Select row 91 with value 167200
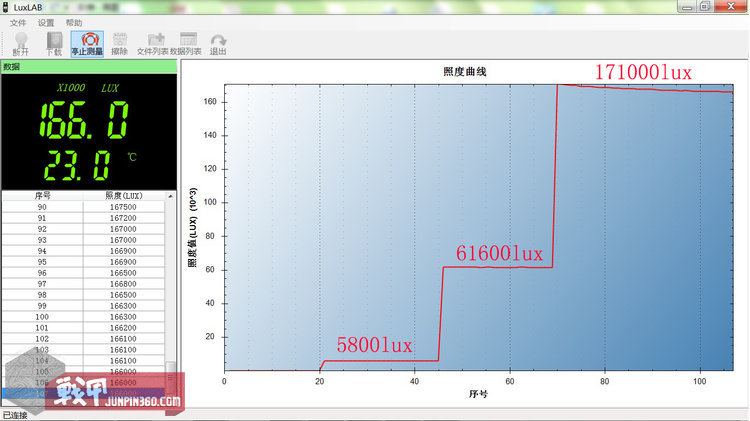 click(83, 218)
